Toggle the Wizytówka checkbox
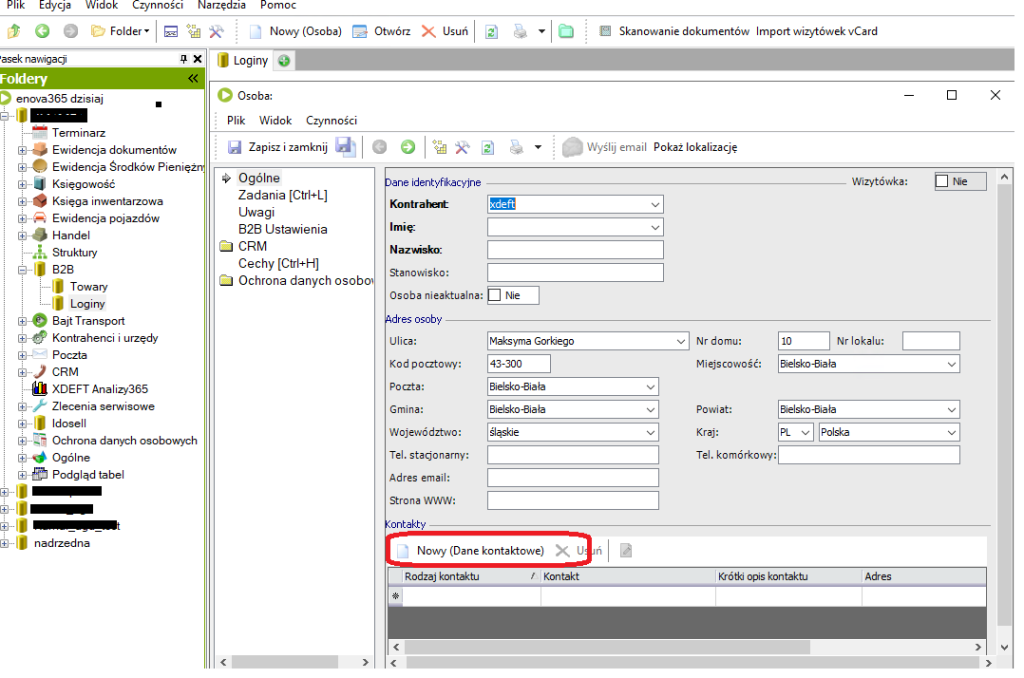Screen dimensions: 1024x678 (942, 181)
